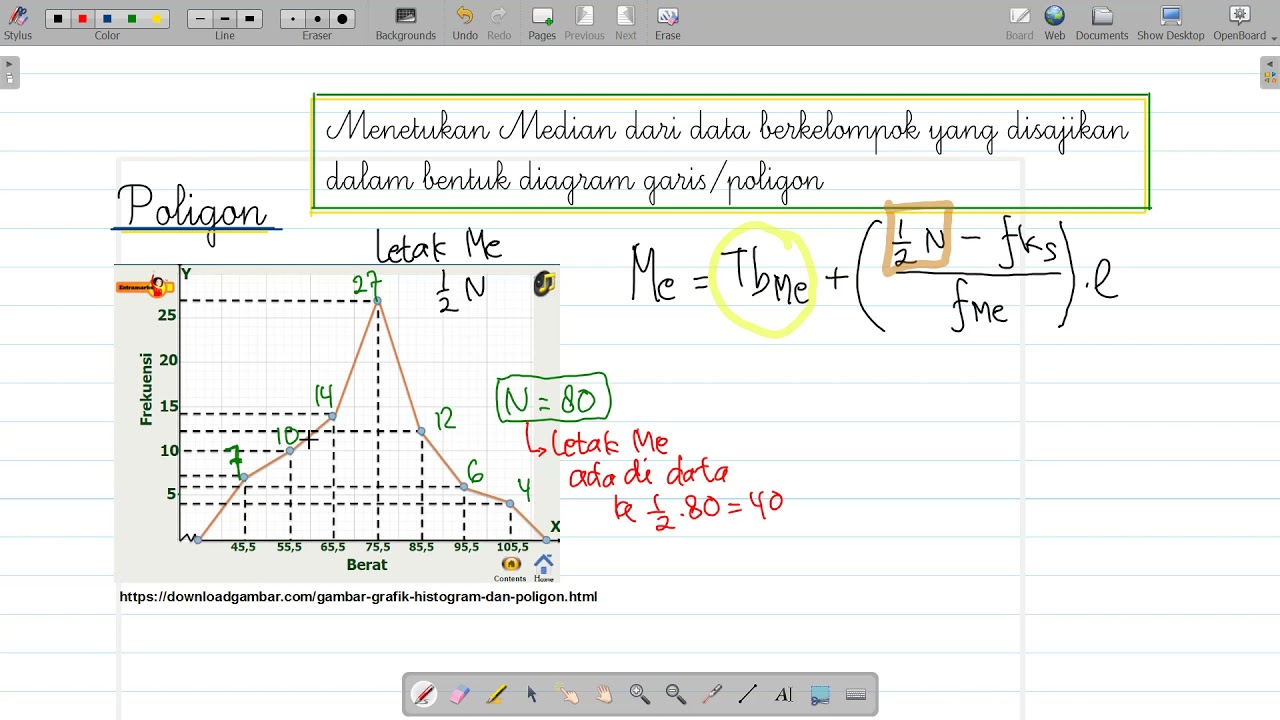This screenshot has width=1280, height=720.
Task: Click the Extramarks logo on the graph
Action: tap(145, 286)
